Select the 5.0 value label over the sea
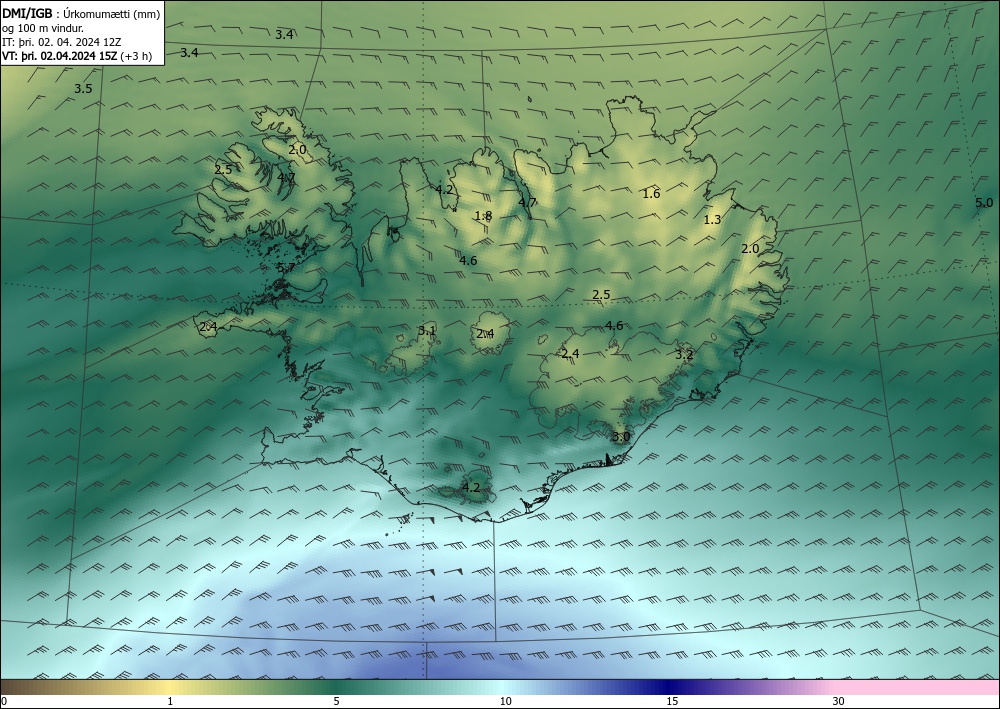Screen dimensions: 1000x709 [984, 203]
